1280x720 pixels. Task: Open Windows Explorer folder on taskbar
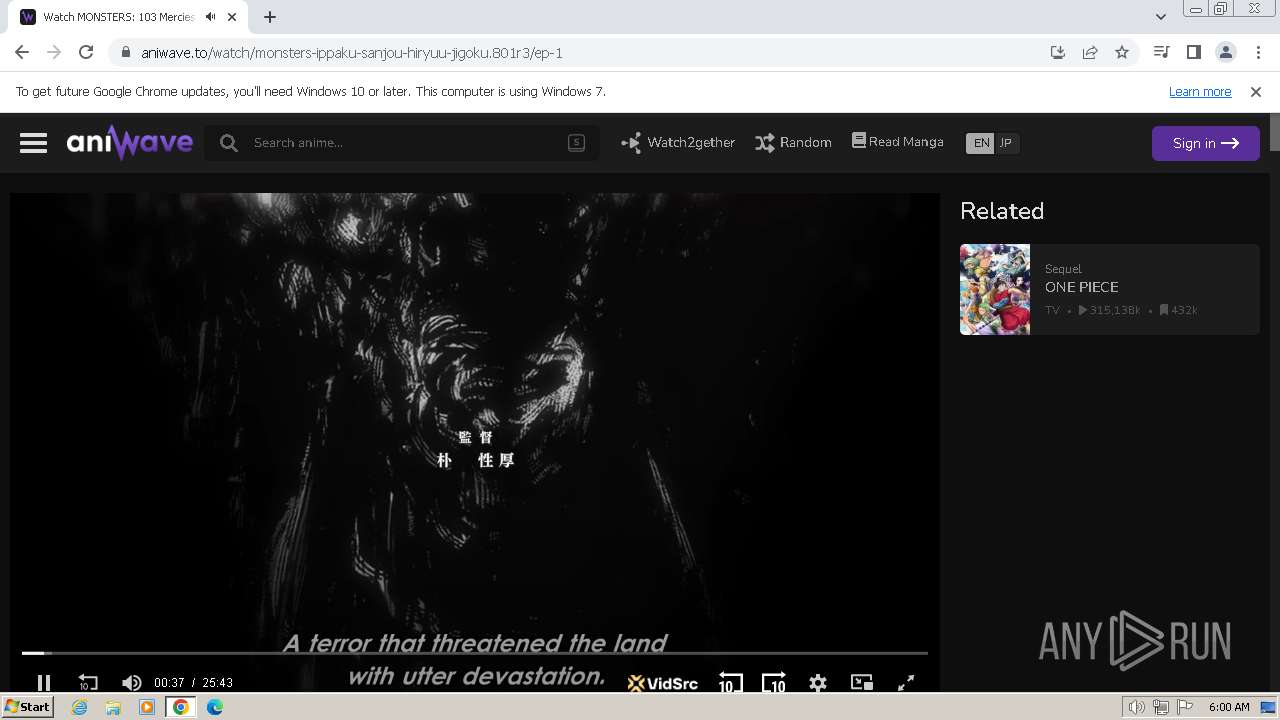(113, 707)
